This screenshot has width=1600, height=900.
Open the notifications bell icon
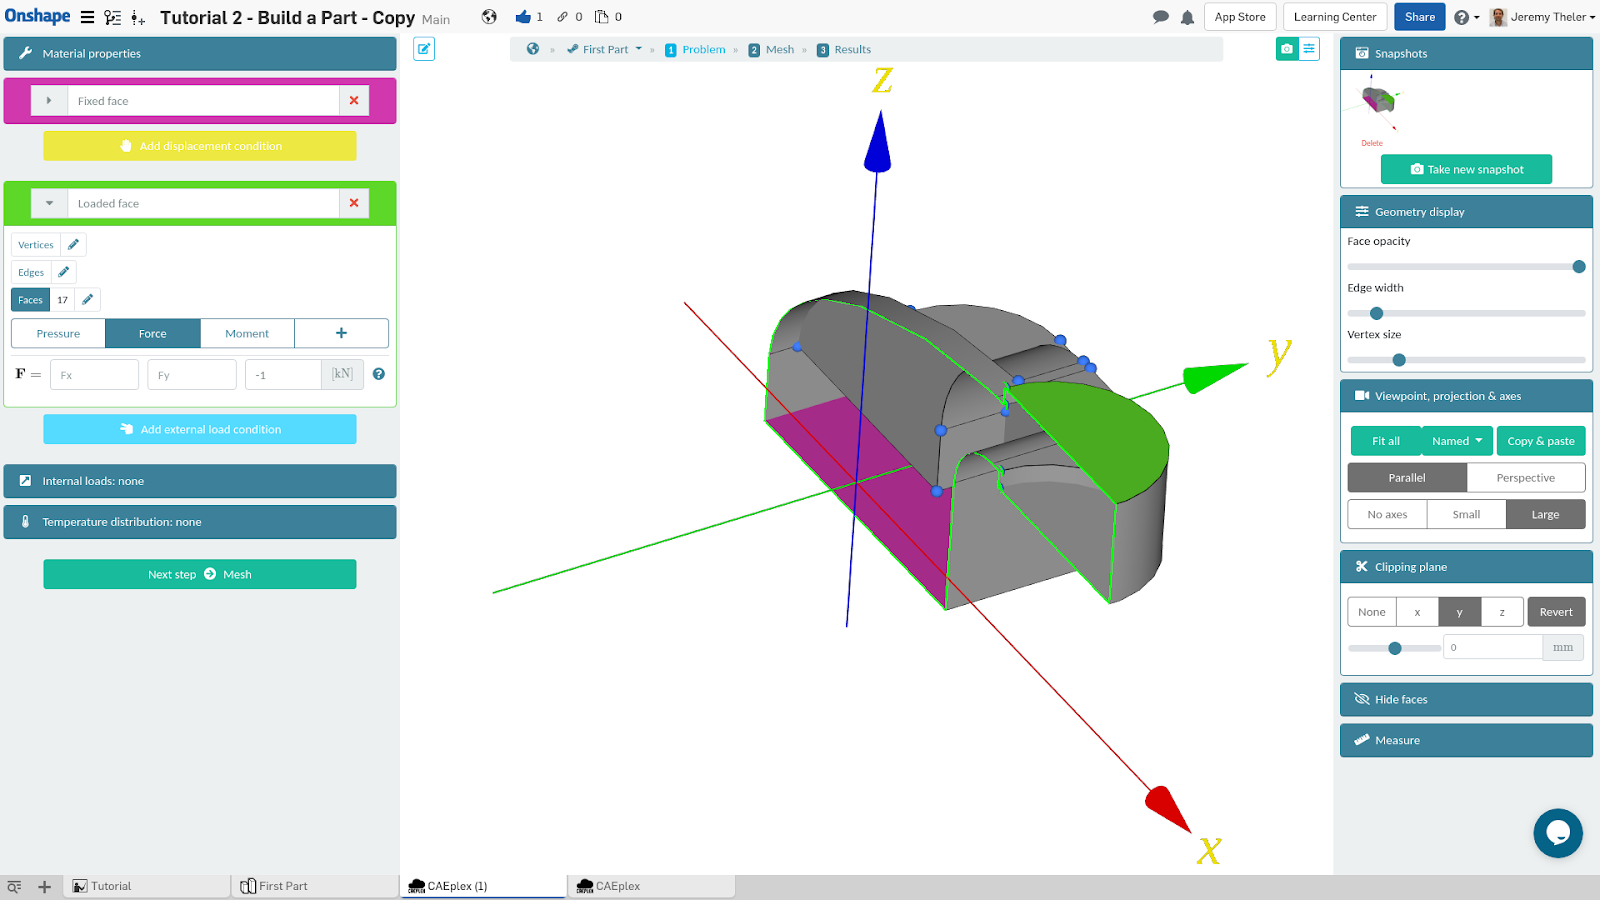(1187, 17)
